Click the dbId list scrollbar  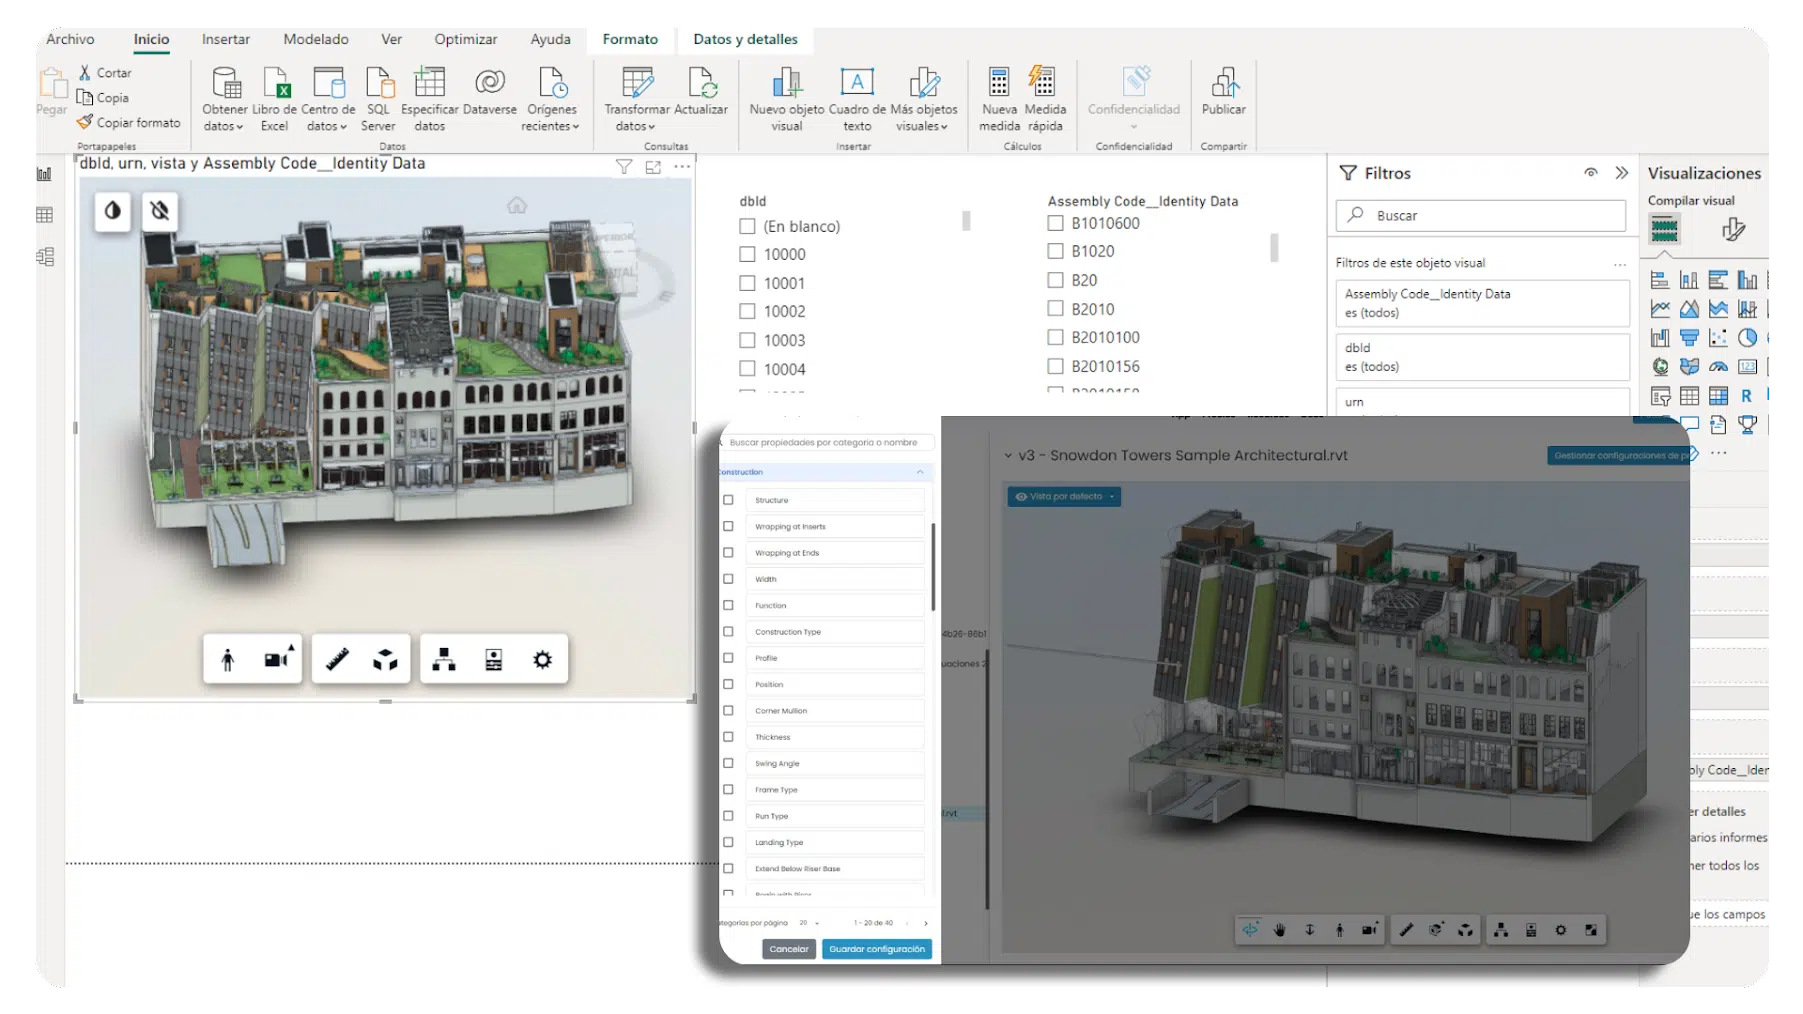click(966, 221)
